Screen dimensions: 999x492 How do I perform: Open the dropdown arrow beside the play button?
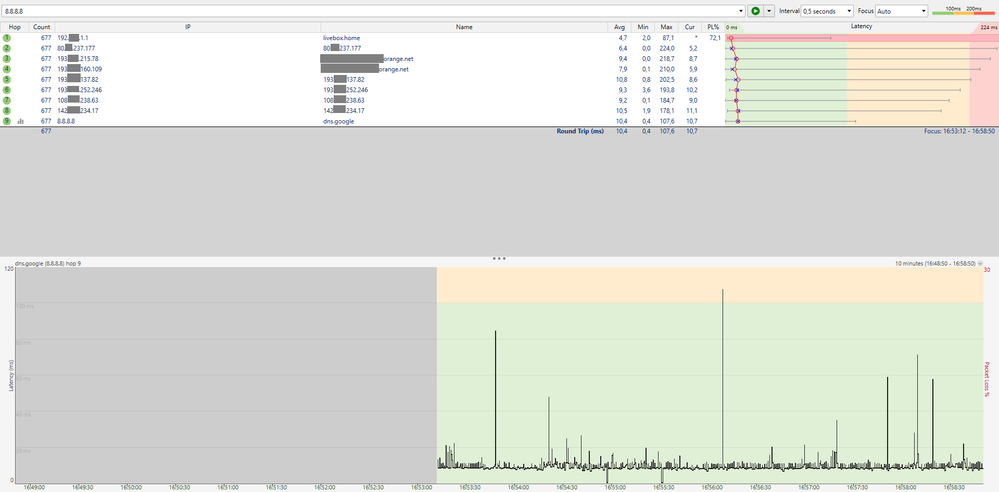click(x=769, y=11)
